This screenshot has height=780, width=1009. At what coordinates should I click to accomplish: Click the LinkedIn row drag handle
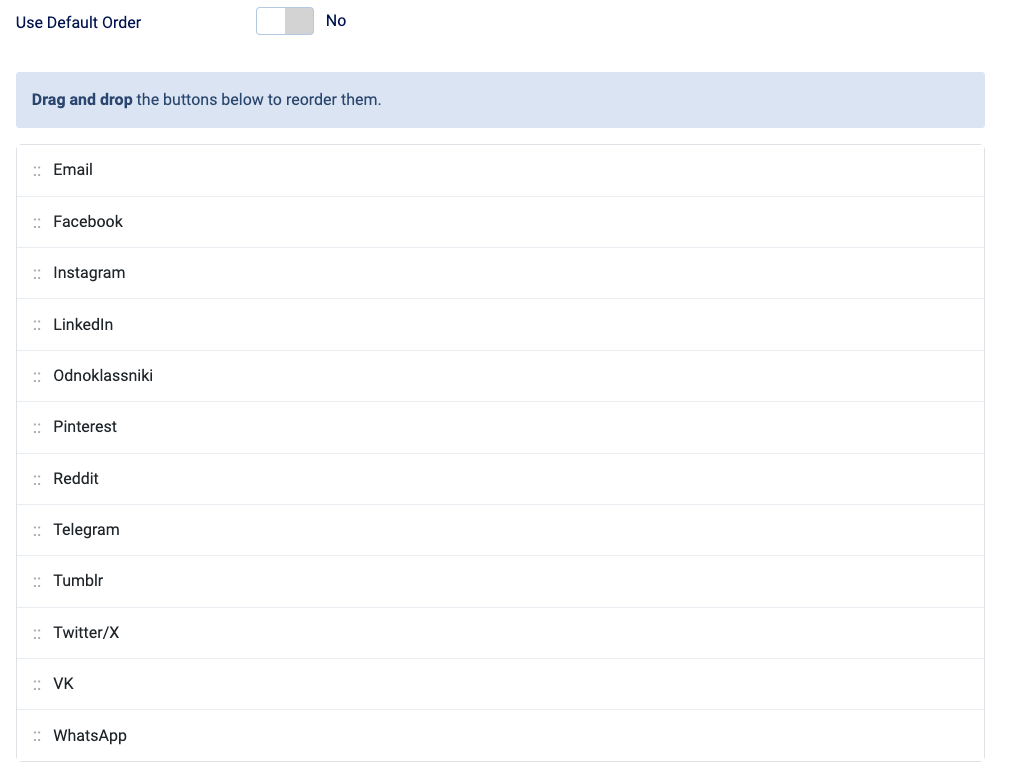pos(37,325)
